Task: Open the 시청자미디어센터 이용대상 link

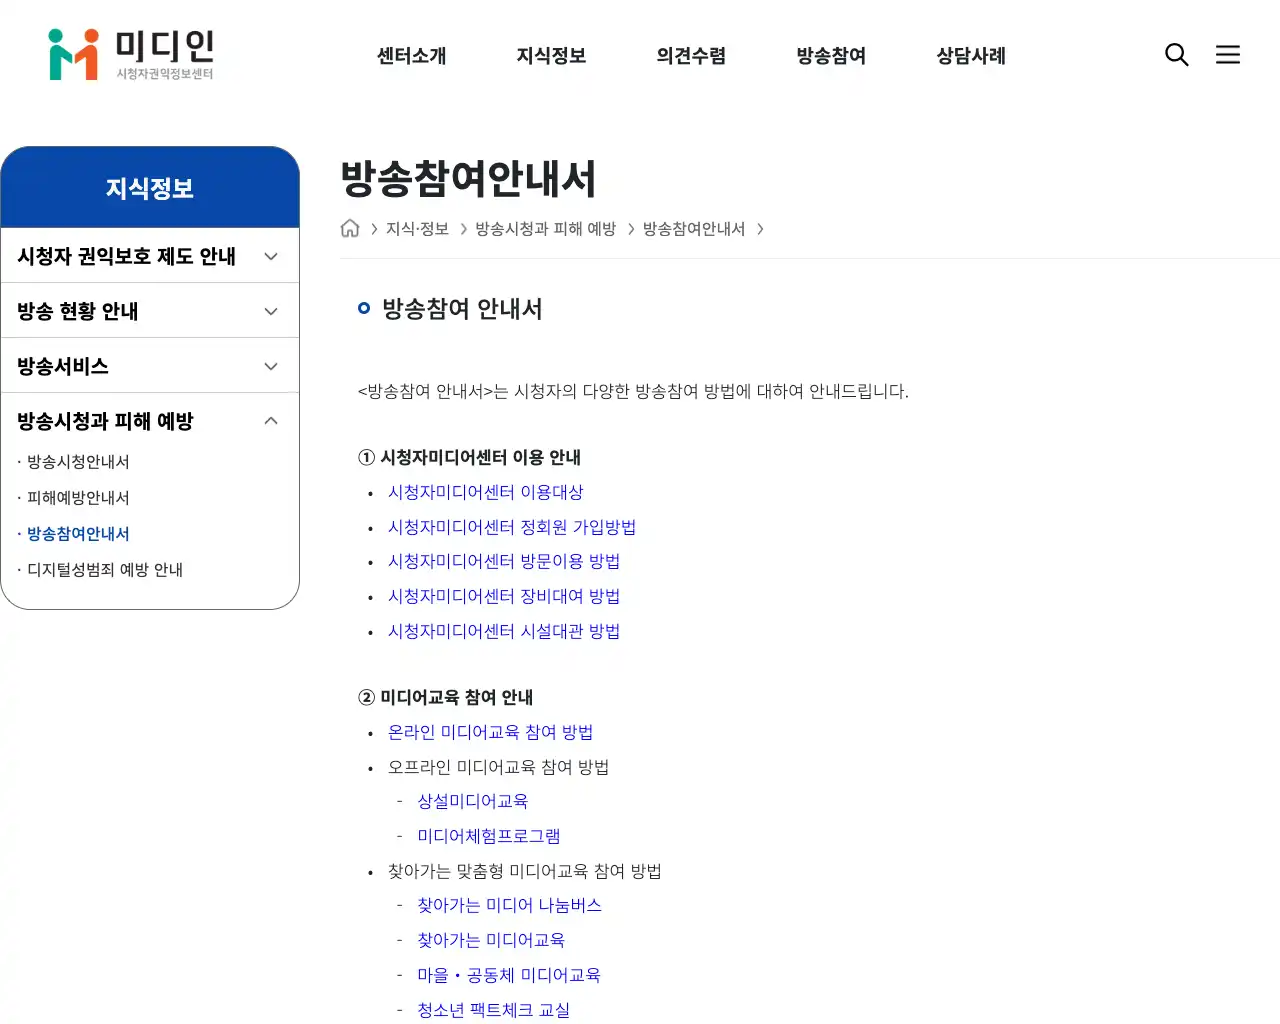Action: (x=486, y=492)
